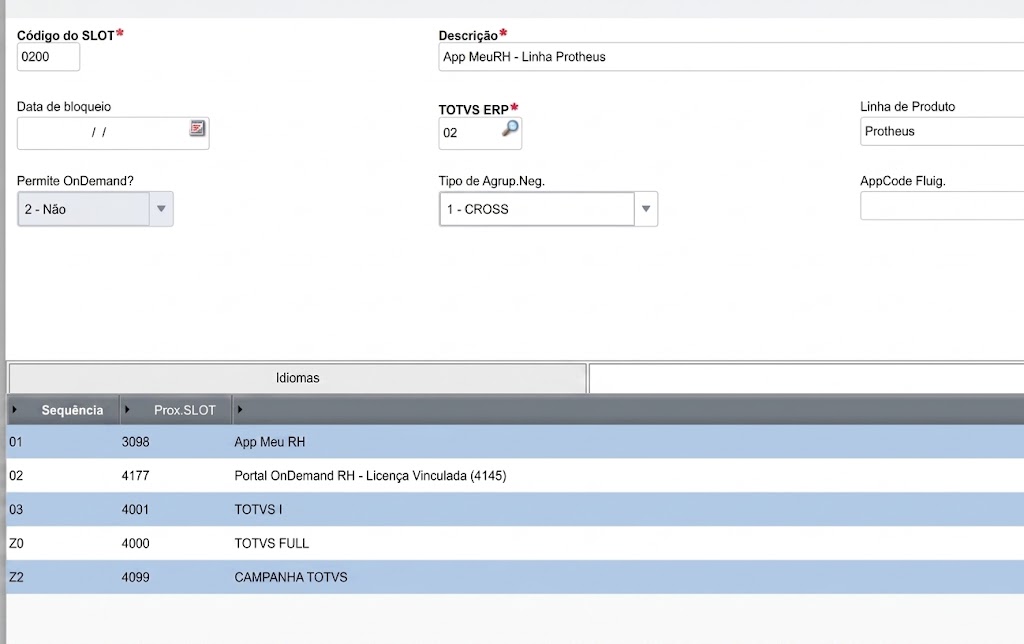
Task: Open the Permite OnDemand dropdown arrow
Action: pos(161,209)
